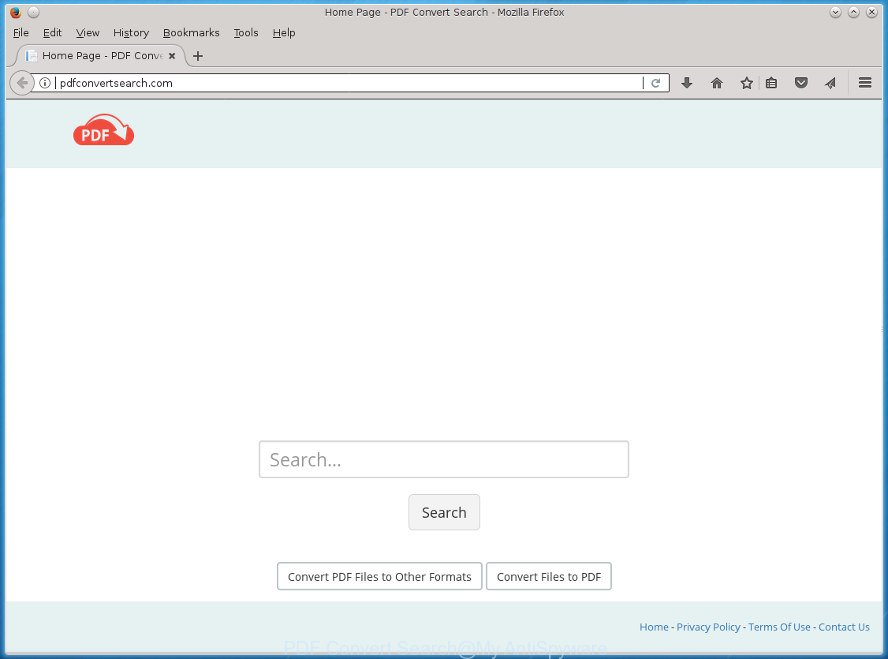Click Convert PDF Files to Other Formats
The width and height of the screenshot is (888, 659).
click(379, 576)
